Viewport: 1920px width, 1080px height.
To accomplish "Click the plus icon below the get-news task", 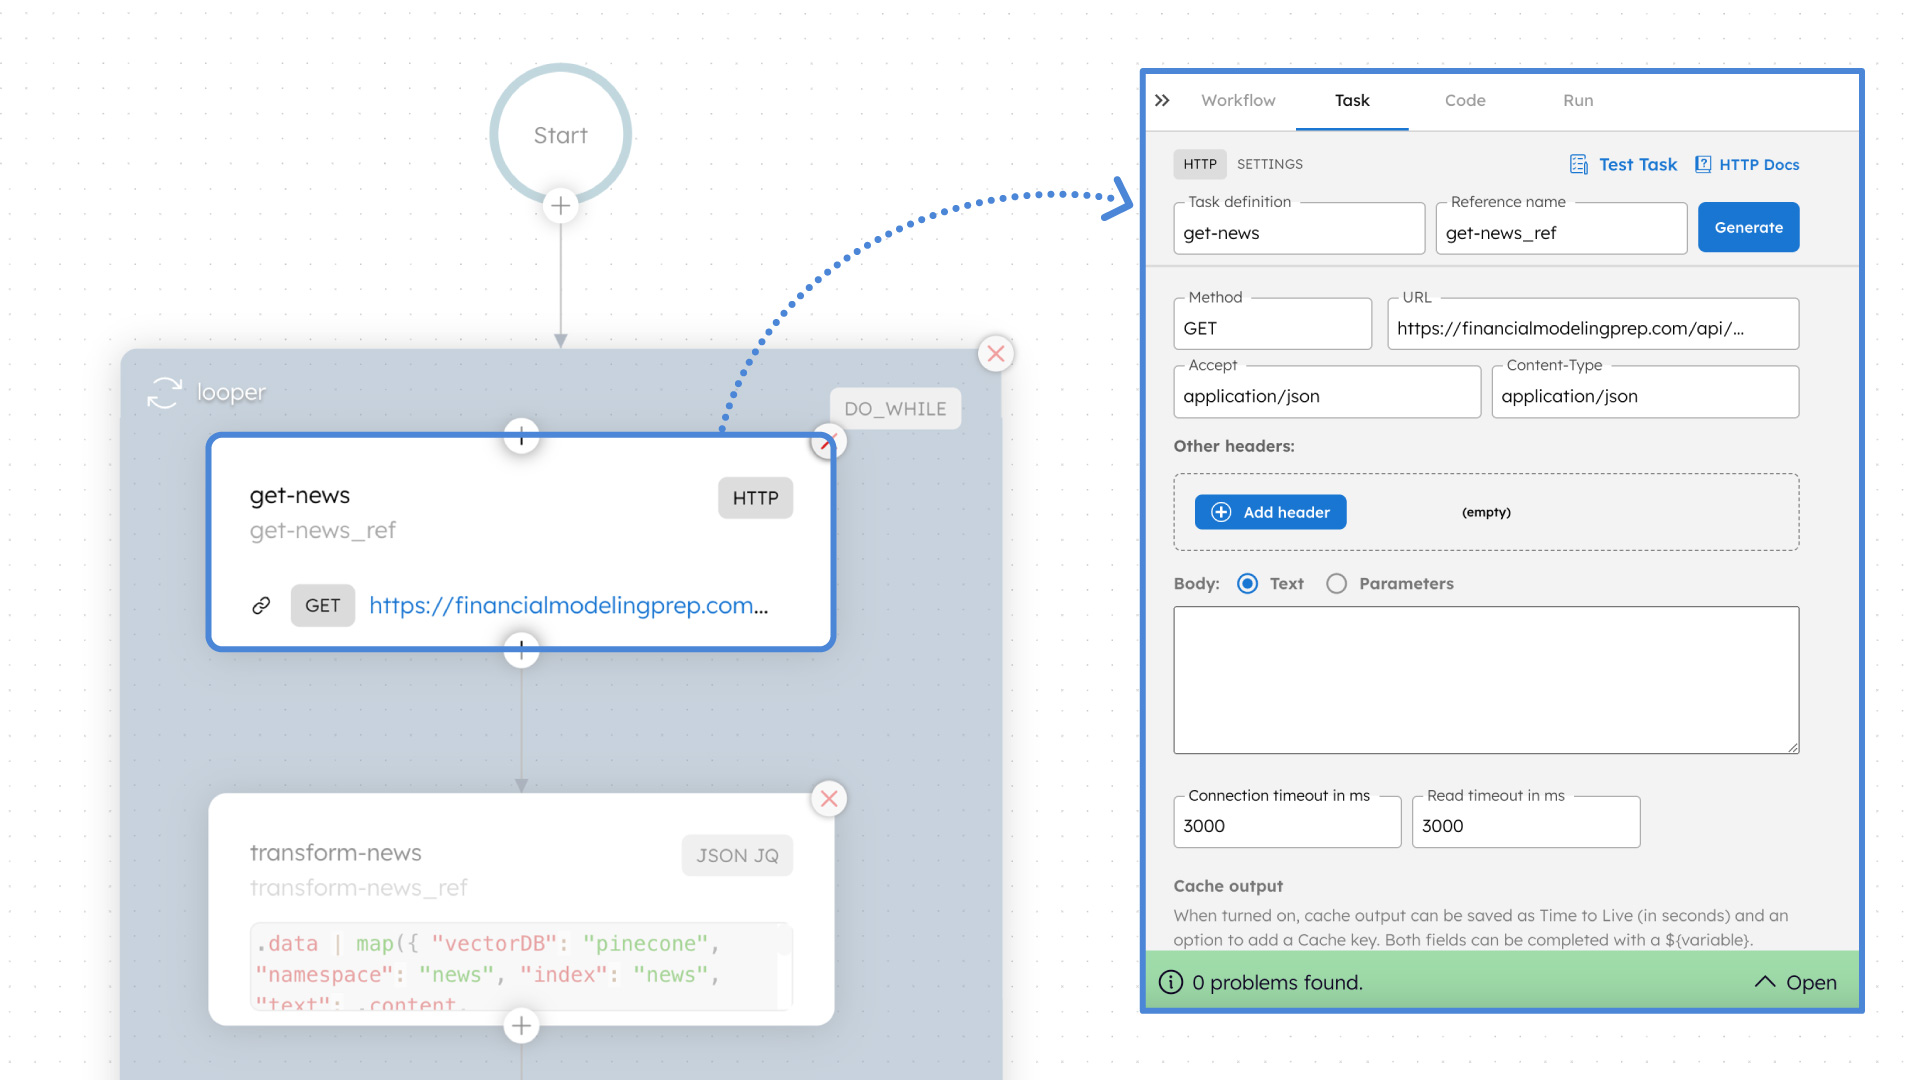I will coord(521,650).
